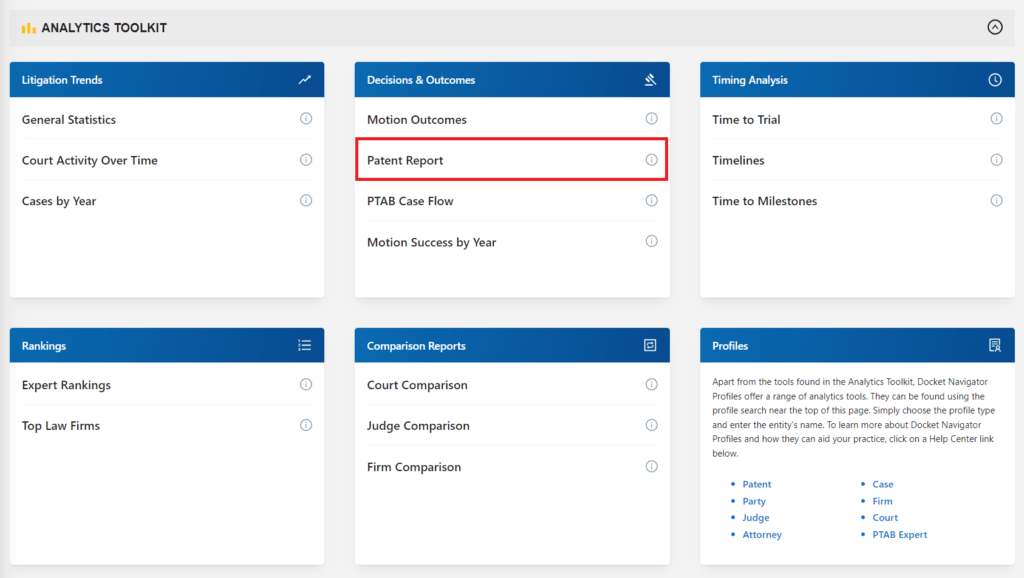The height and width of the screenshot is (578, 1024).
Task: Open Top Law Firms rankings
Action: point(61,426)
